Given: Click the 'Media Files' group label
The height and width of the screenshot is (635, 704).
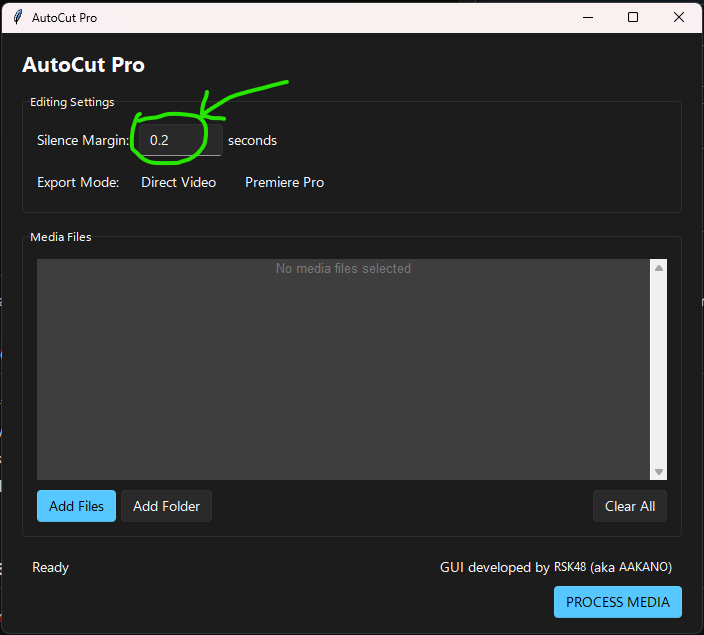Looking at the screenshot, I should pyautogui.click(x=61, y=237).
